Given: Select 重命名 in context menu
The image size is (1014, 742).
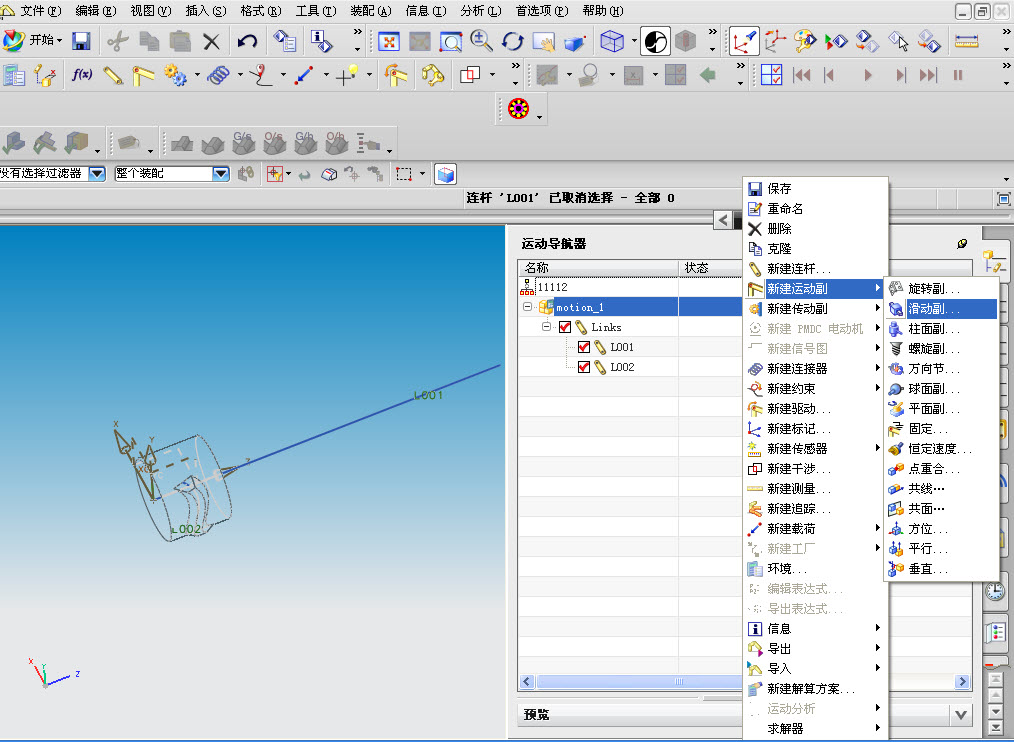Looking at the screenshot, I should [x=815, y=208].
